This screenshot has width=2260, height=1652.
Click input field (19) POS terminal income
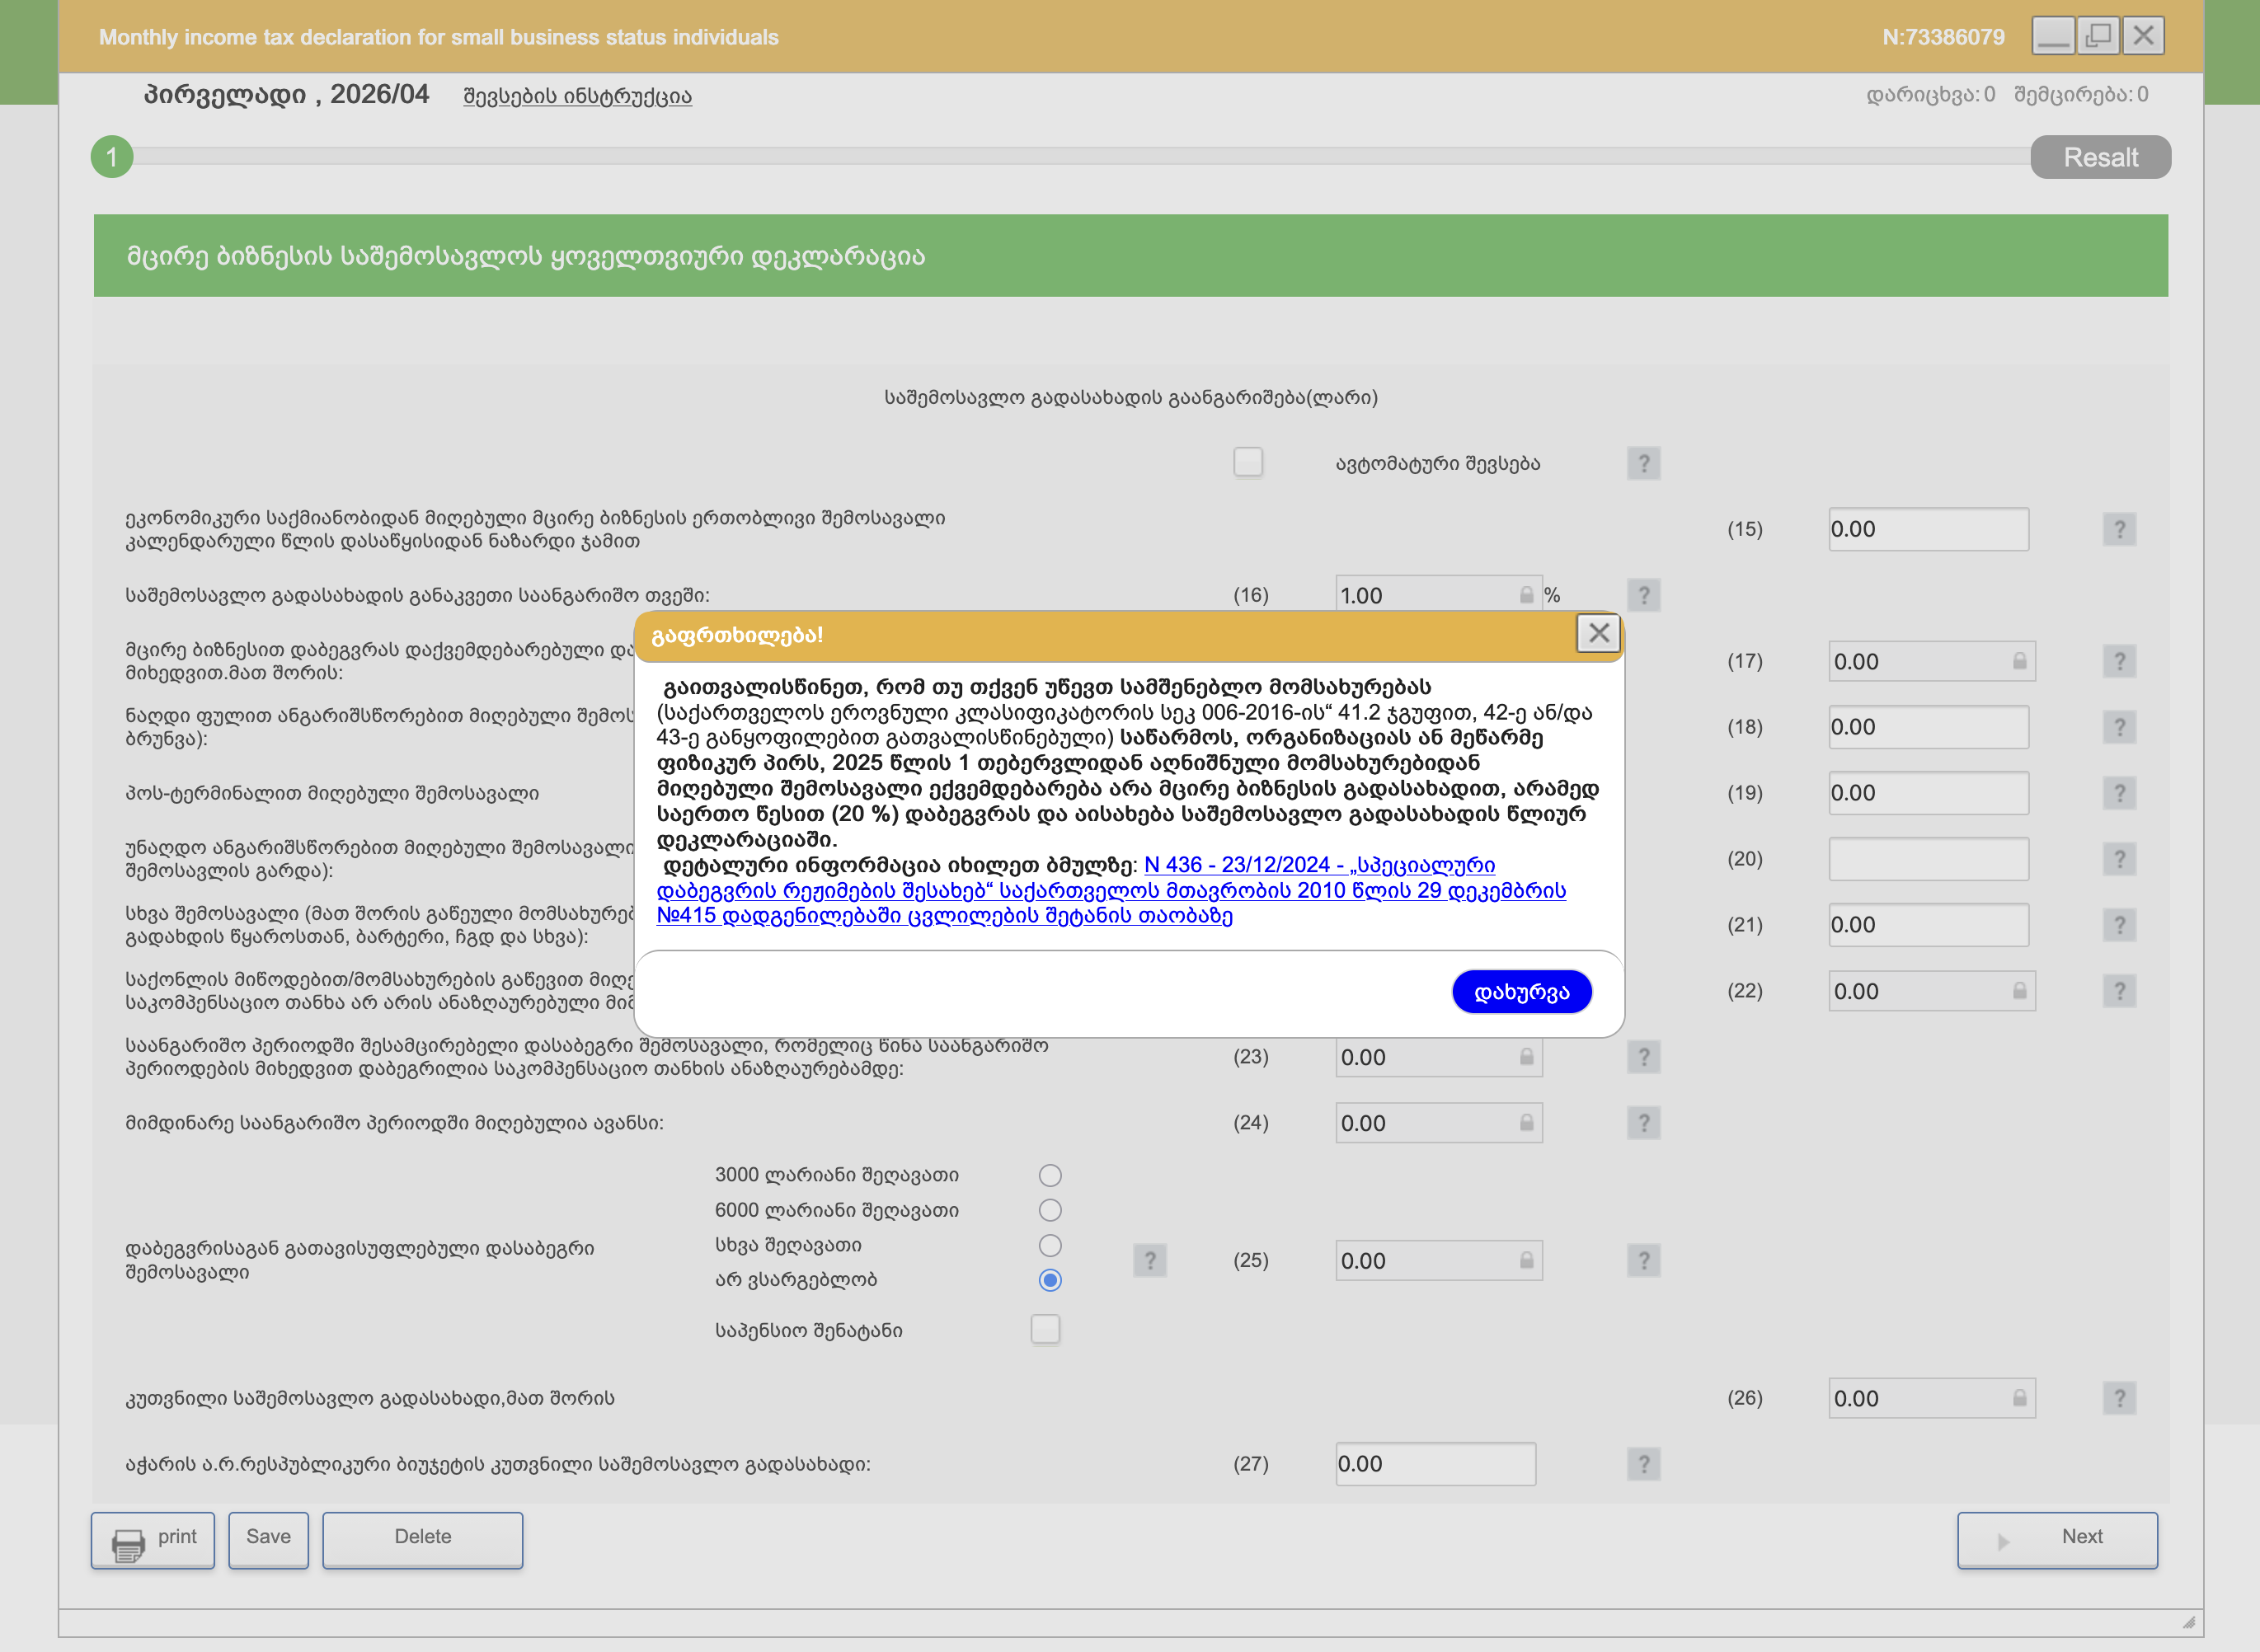pyautogui.click(x=1928, y=793)
